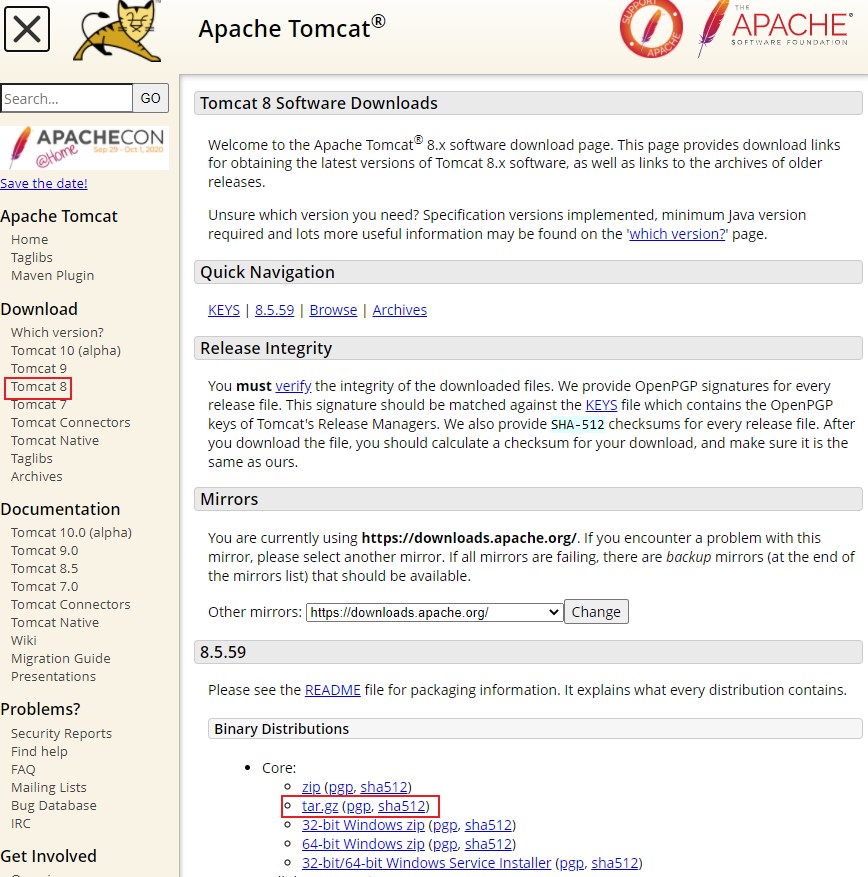Screen dimensions: 868x877
Task: Open the Mailing Lists link
Action: [49, 788]
